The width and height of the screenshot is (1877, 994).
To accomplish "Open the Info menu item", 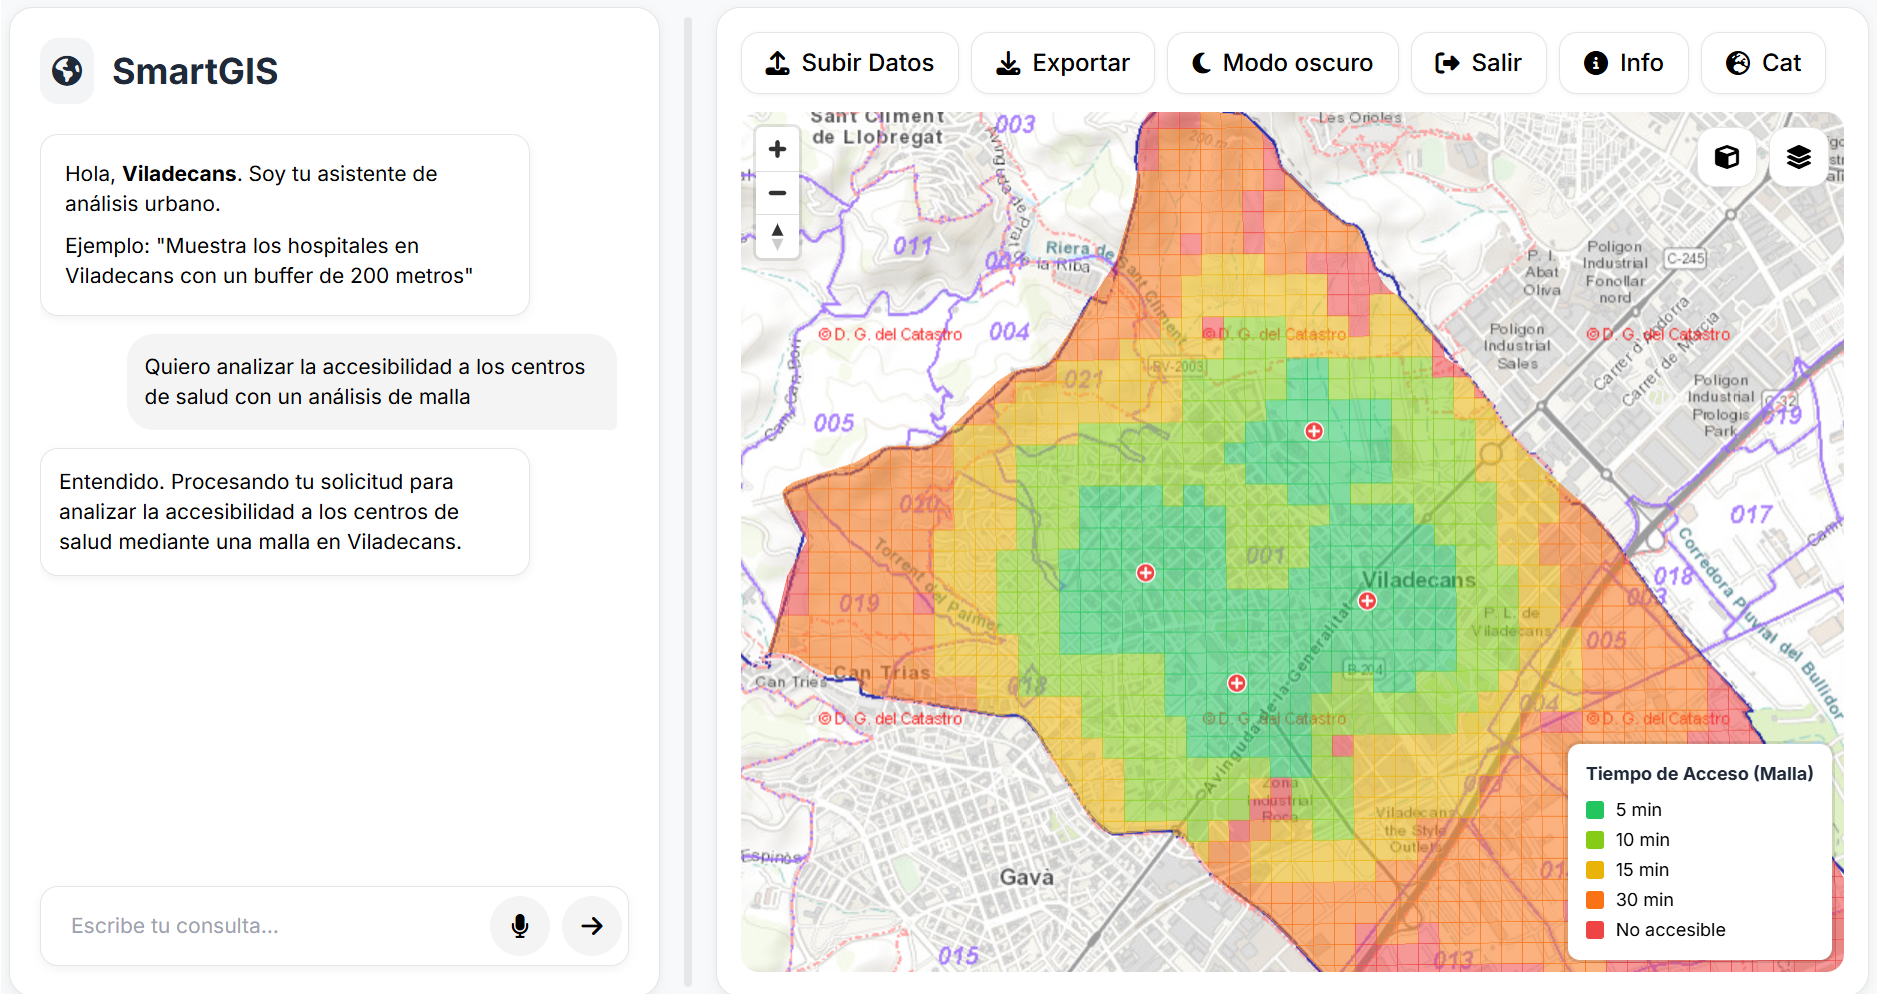I will [x=1623, y=62].
